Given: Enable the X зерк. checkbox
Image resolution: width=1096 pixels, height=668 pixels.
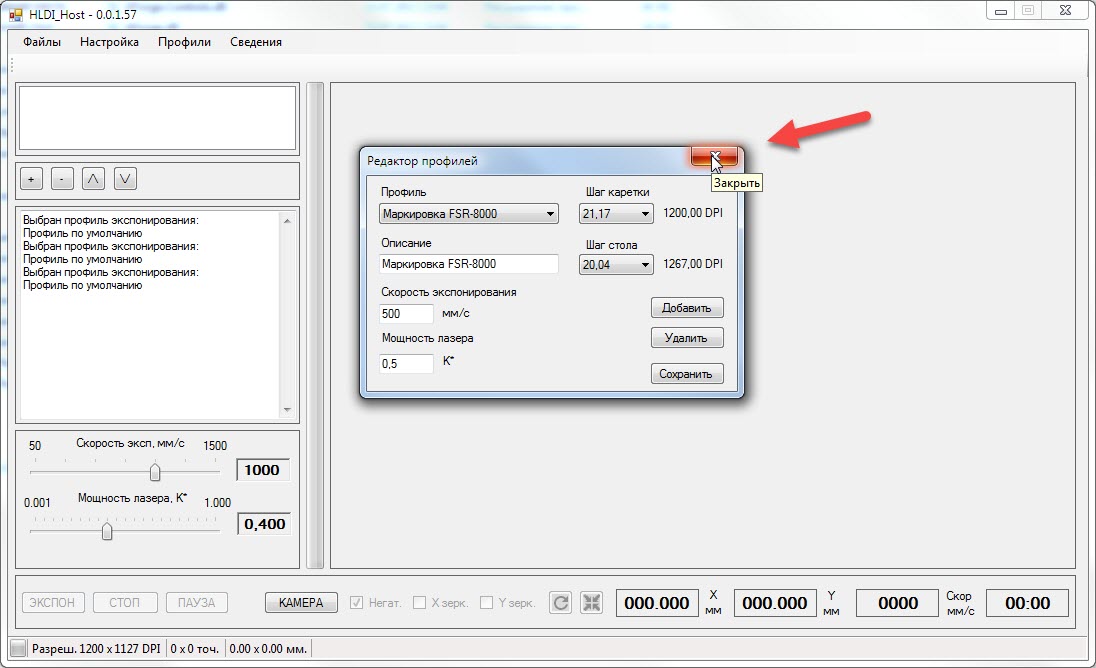Looking at the screenshot, I should click(419, 602).
